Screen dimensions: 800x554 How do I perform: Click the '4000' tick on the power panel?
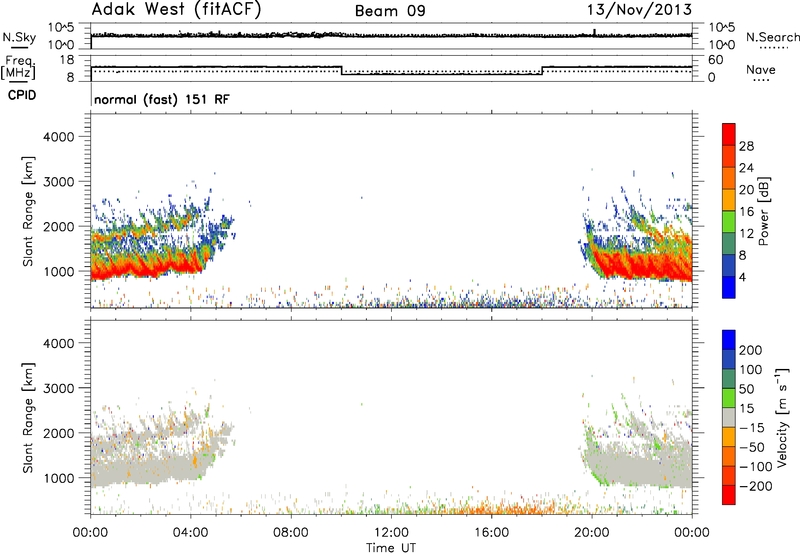pyautogui.click(x=59, y=137)
